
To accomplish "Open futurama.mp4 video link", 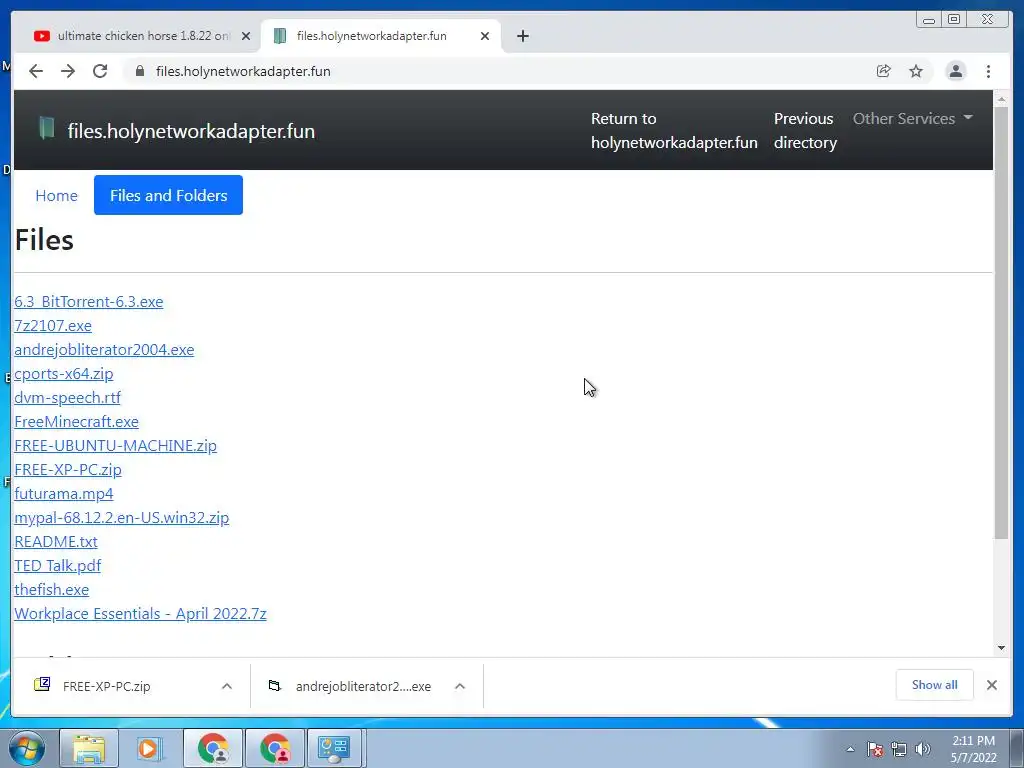I will click(x=64, y=494).
